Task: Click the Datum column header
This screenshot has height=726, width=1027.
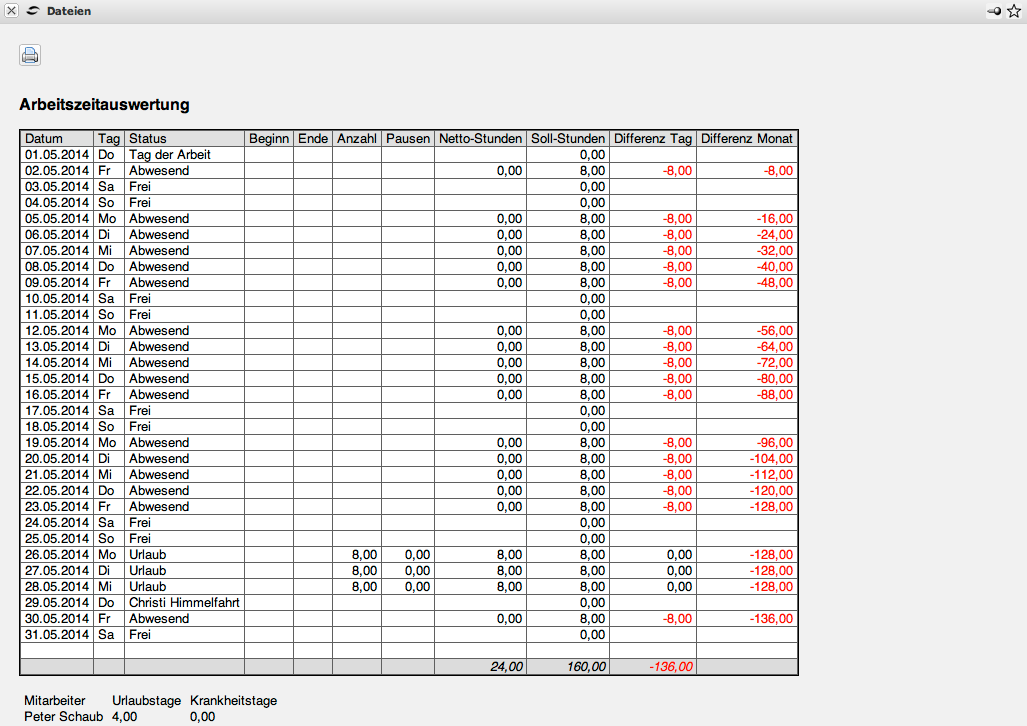Action: tap(44, 139)
